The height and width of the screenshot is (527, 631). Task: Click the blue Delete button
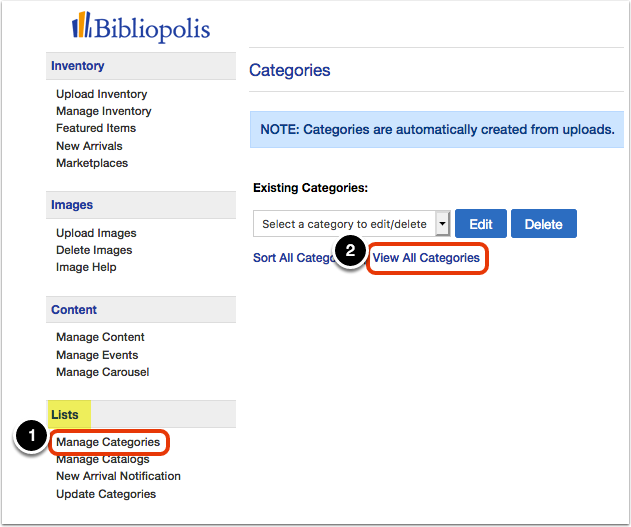pyautogui.click(x=544, y=224)
